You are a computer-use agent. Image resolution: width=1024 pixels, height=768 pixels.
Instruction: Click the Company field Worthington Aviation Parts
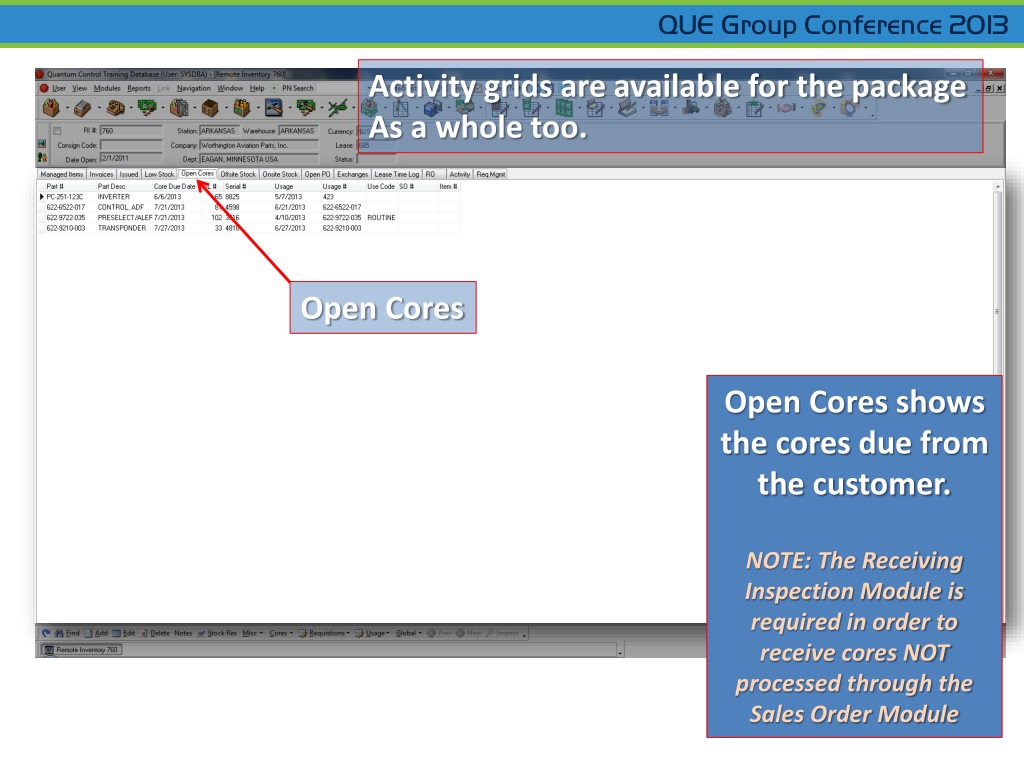[x=259, y=145]
